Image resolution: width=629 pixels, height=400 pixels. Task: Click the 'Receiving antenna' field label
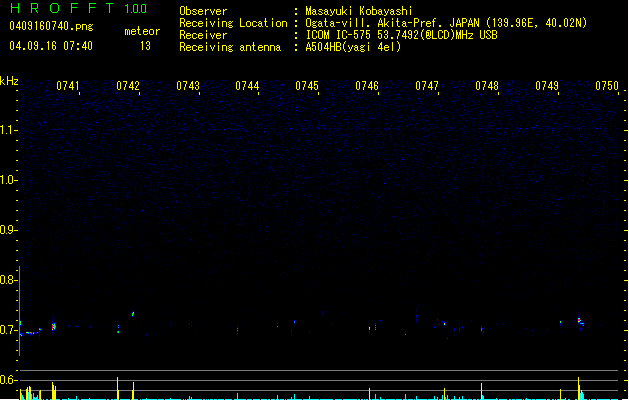[230, 47]
